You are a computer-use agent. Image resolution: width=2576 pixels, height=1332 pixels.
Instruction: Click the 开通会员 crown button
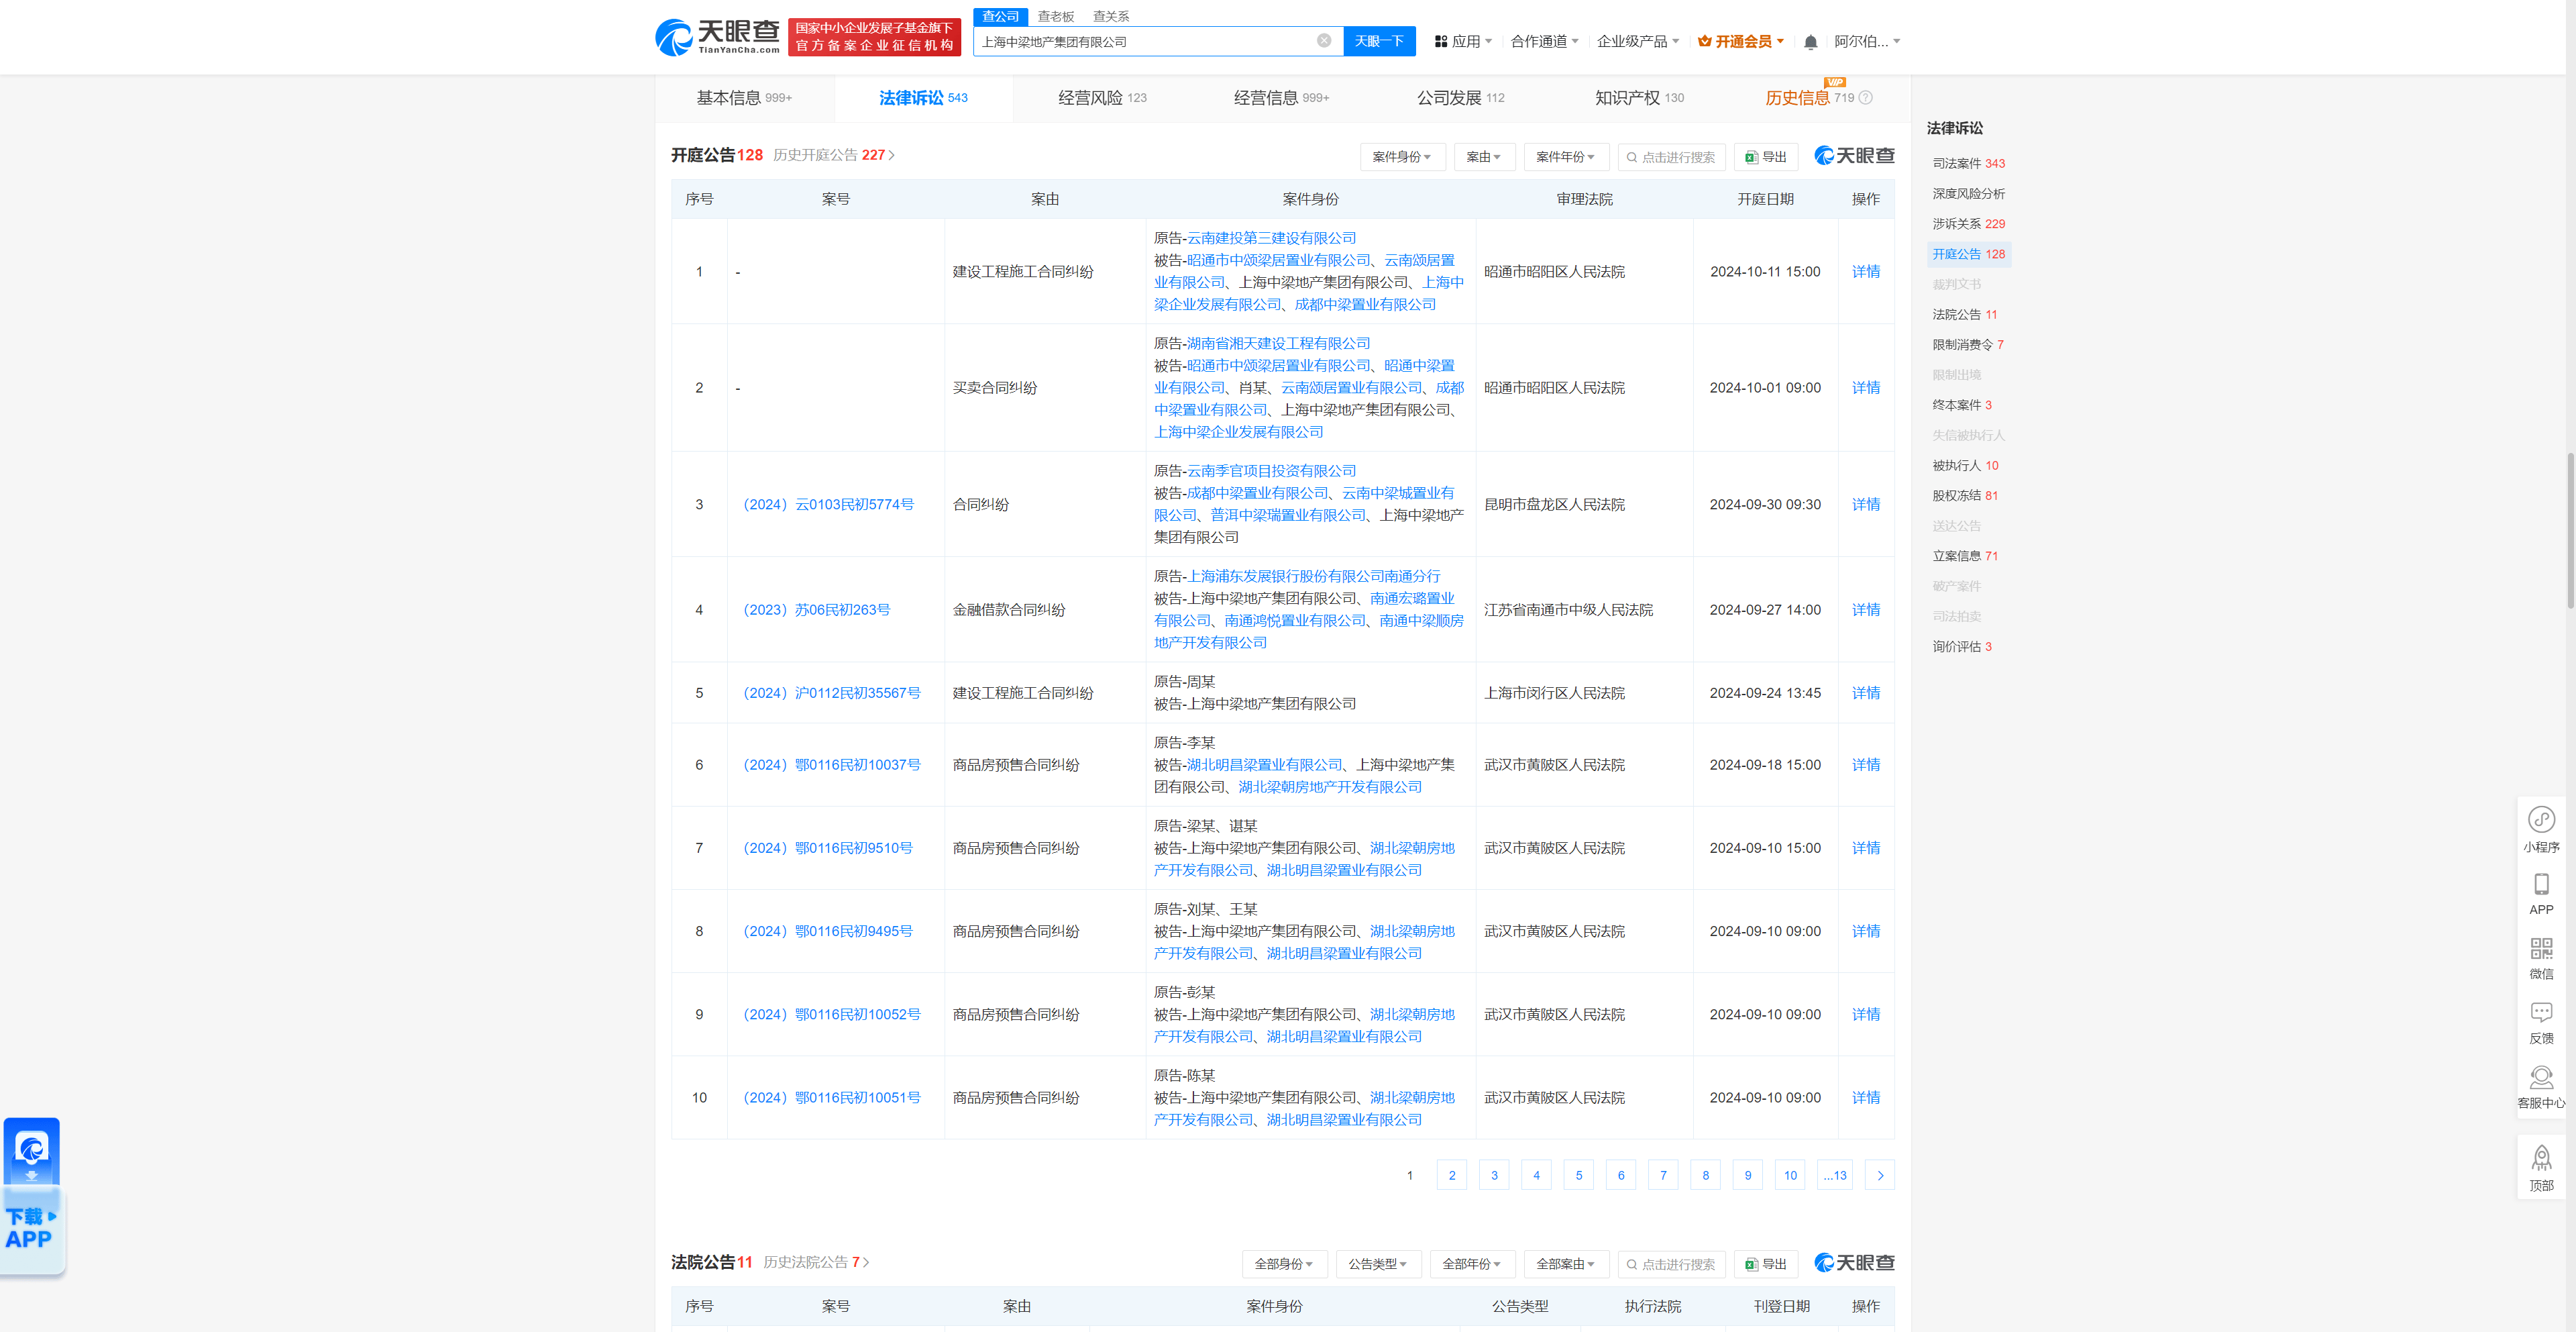pyautogui.click(x=1741, y=42)
